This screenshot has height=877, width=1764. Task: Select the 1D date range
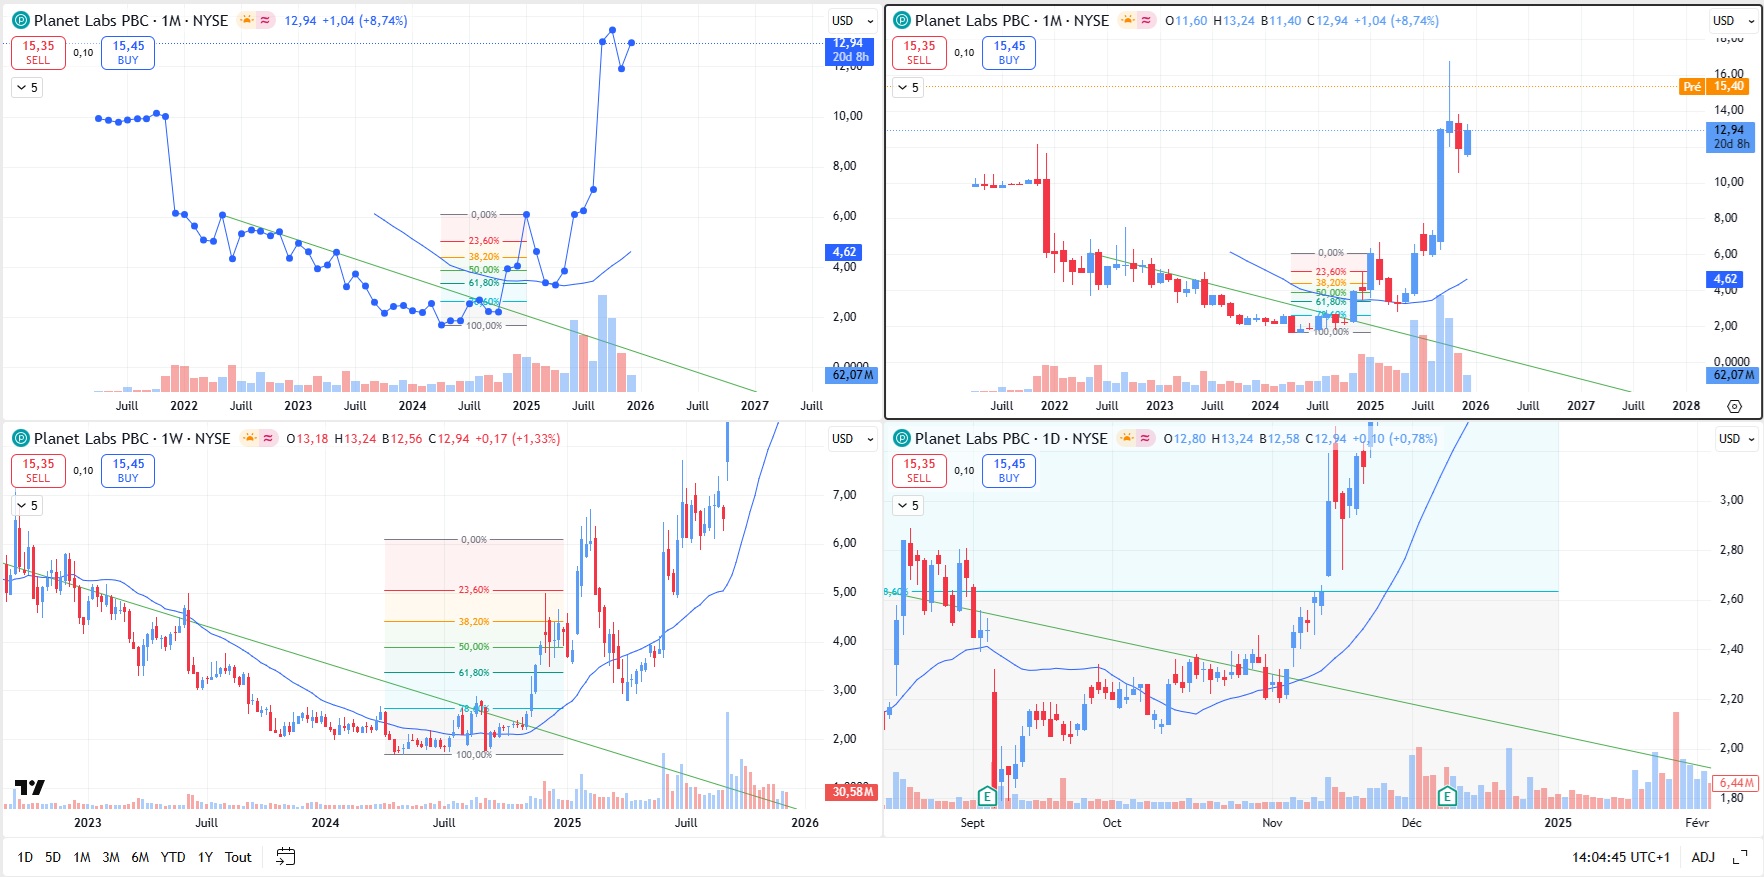[25, 857]
